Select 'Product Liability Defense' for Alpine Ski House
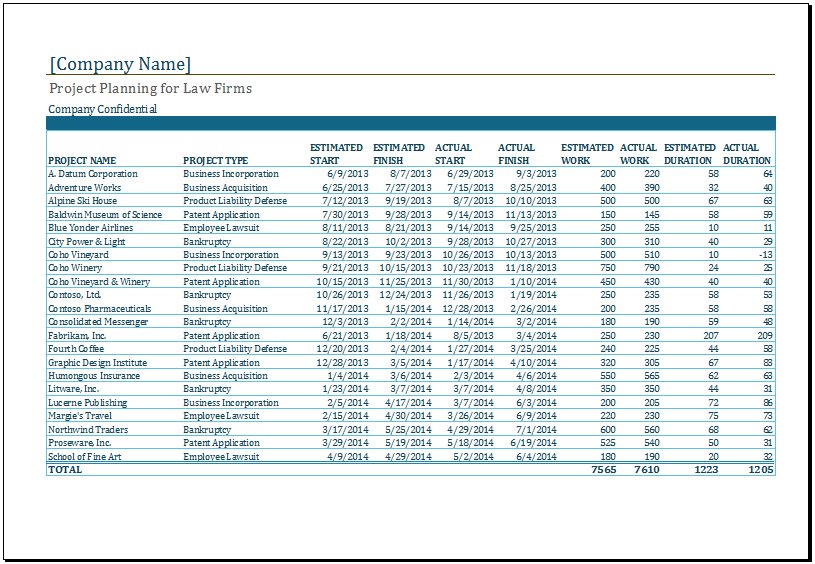 pyautogui.click(x=235, y=201)
